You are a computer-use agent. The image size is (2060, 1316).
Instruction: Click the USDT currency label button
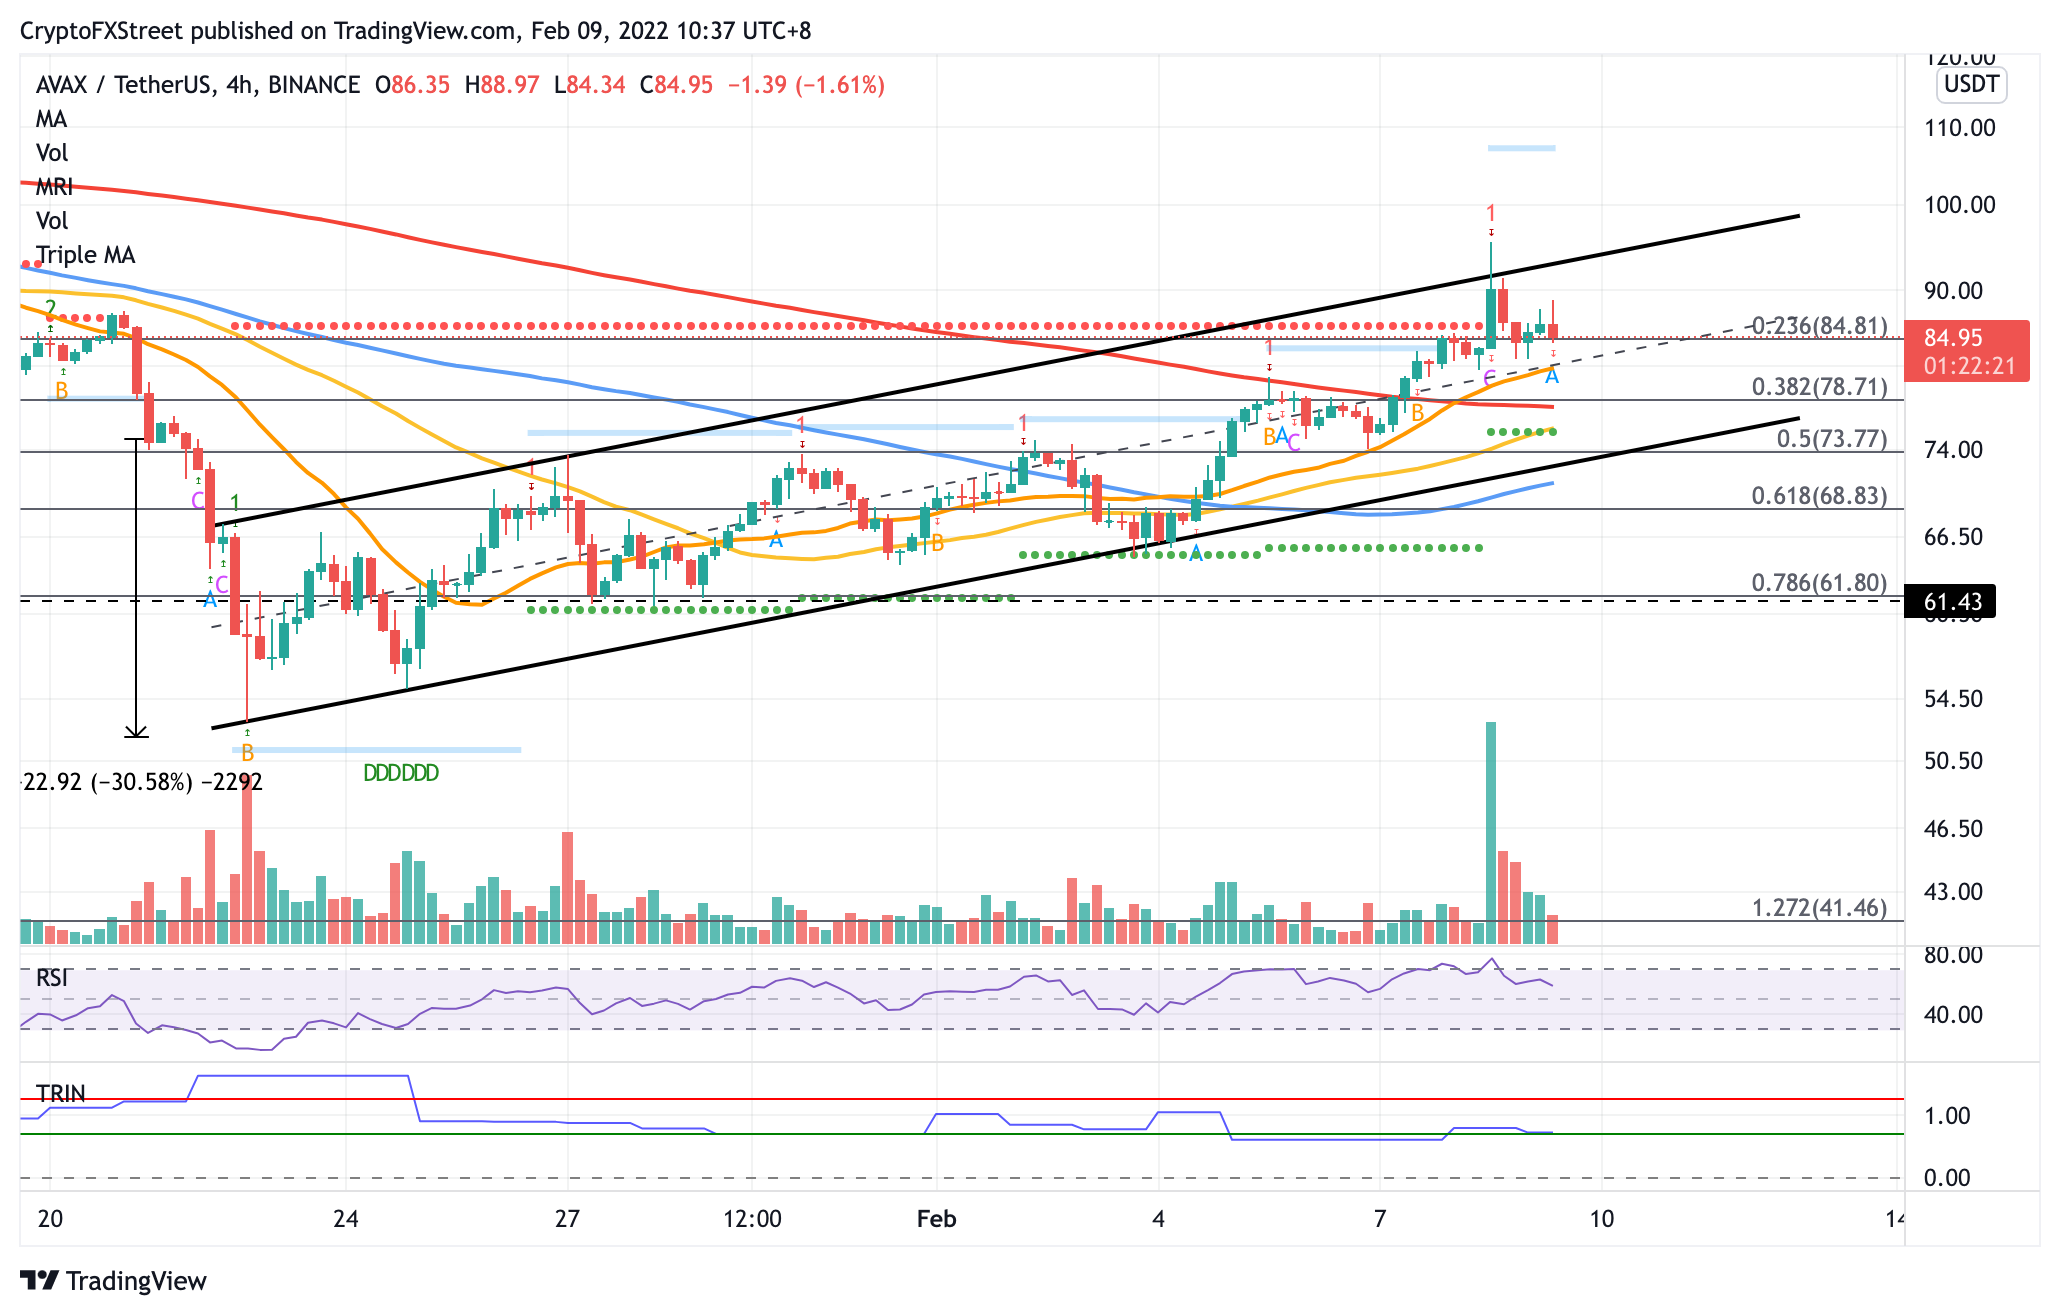pyautogui.click(x=1971, y=84)
